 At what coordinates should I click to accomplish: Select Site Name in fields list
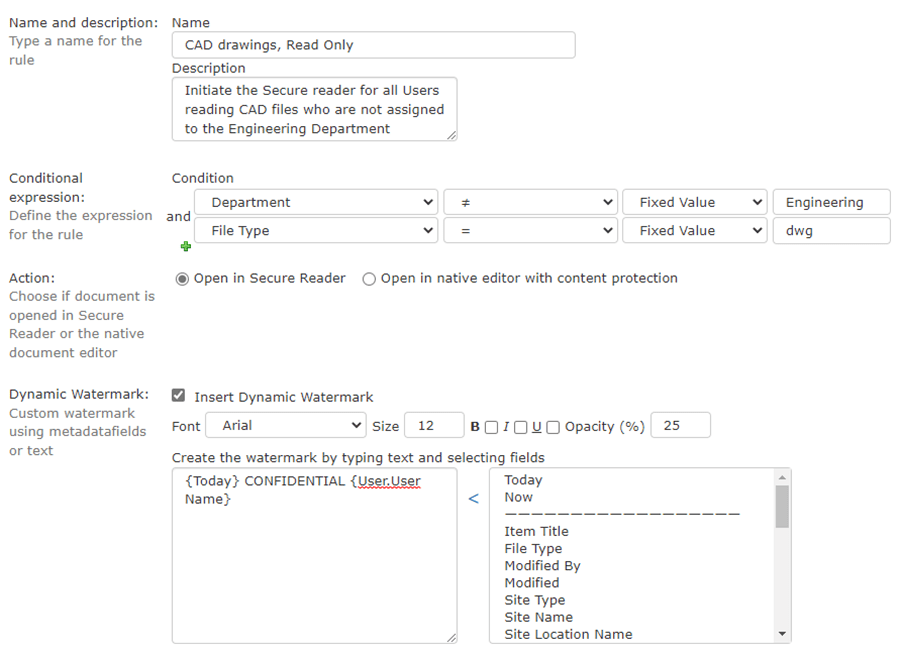tap(538, 617)
